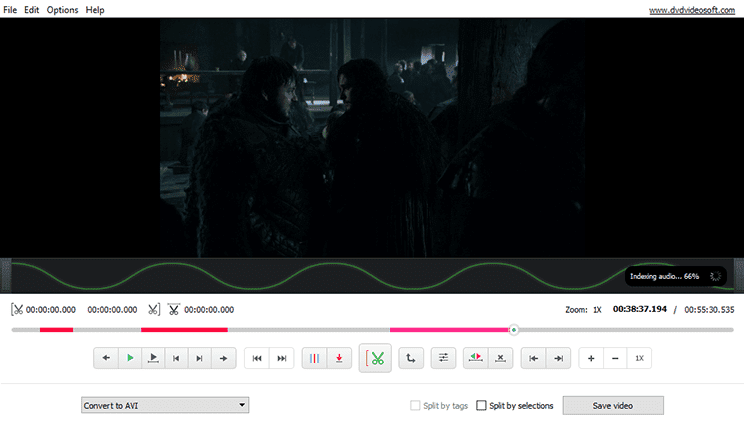Screen dimensions: 744x426
Task: Go to the previous frame
Action: coord(176,358)
